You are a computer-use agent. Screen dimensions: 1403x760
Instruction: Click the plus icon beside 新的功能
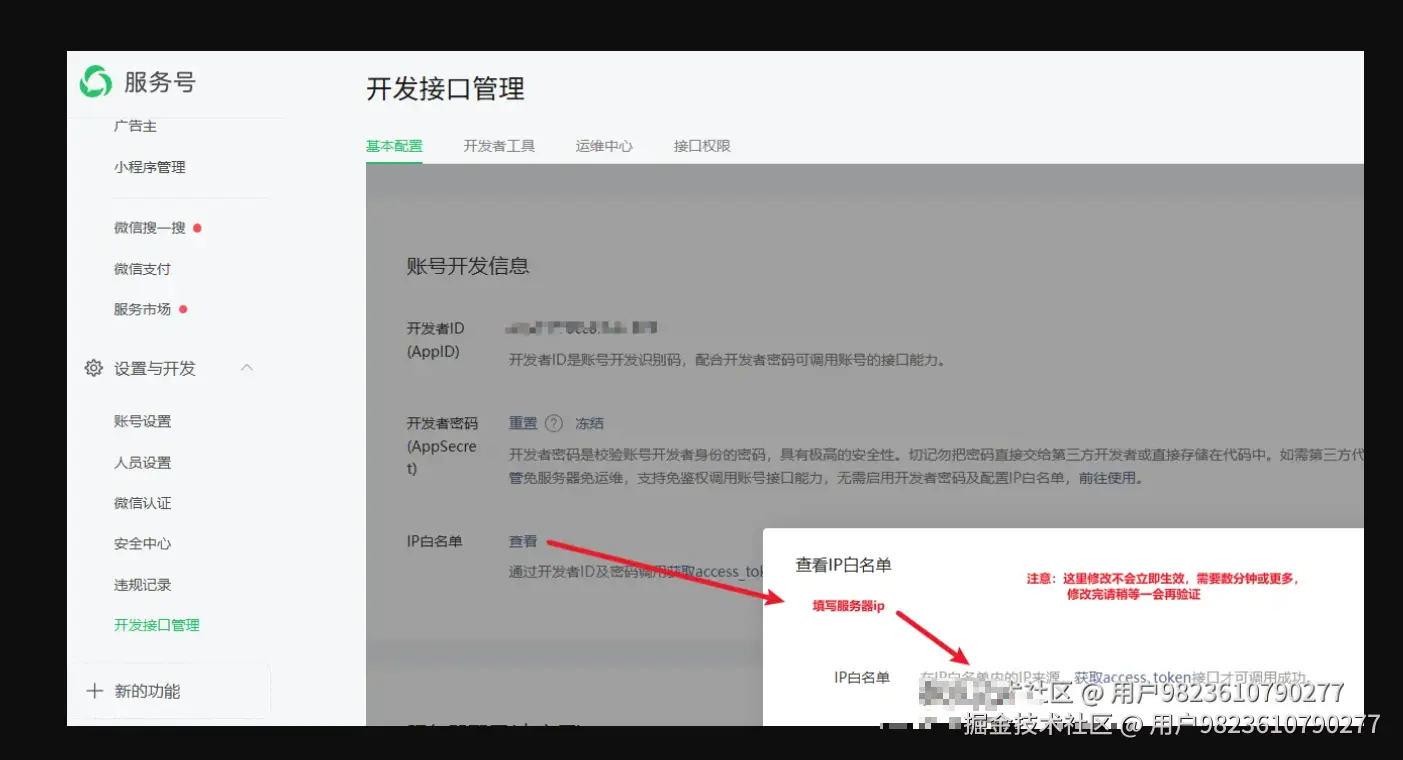(x=95, y=691)
